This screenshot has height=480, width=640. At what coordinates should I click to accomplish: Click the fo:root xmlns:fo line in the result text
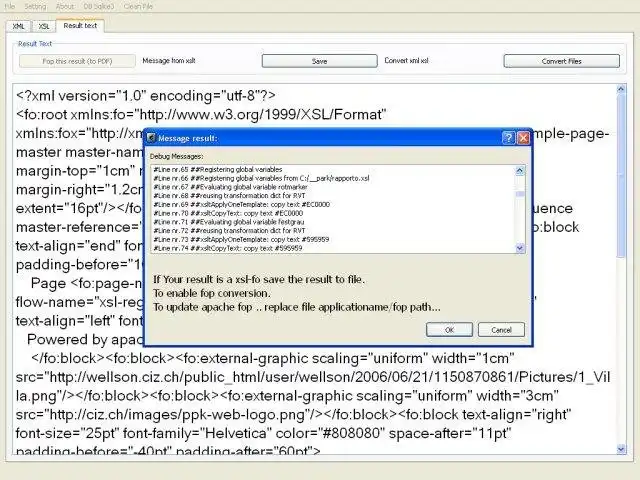tap(201, 115)
